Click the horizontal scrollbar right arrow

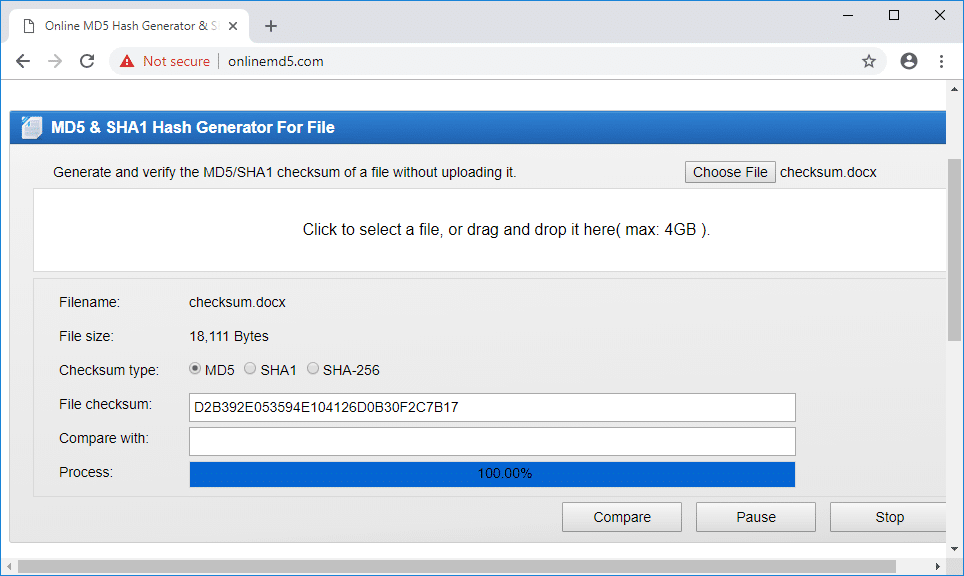pyautogui.click(x=938, y=566)
